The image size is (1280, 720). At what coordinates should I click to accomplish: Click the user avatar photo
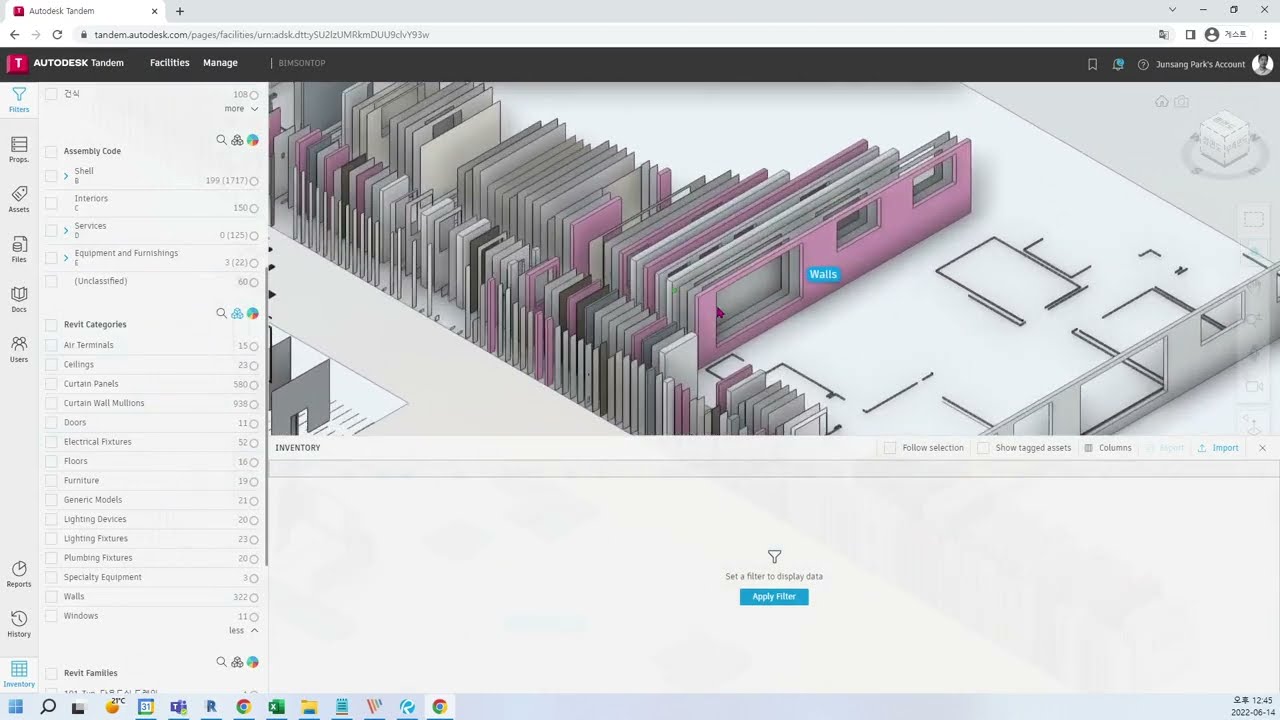click(1262, 64)
